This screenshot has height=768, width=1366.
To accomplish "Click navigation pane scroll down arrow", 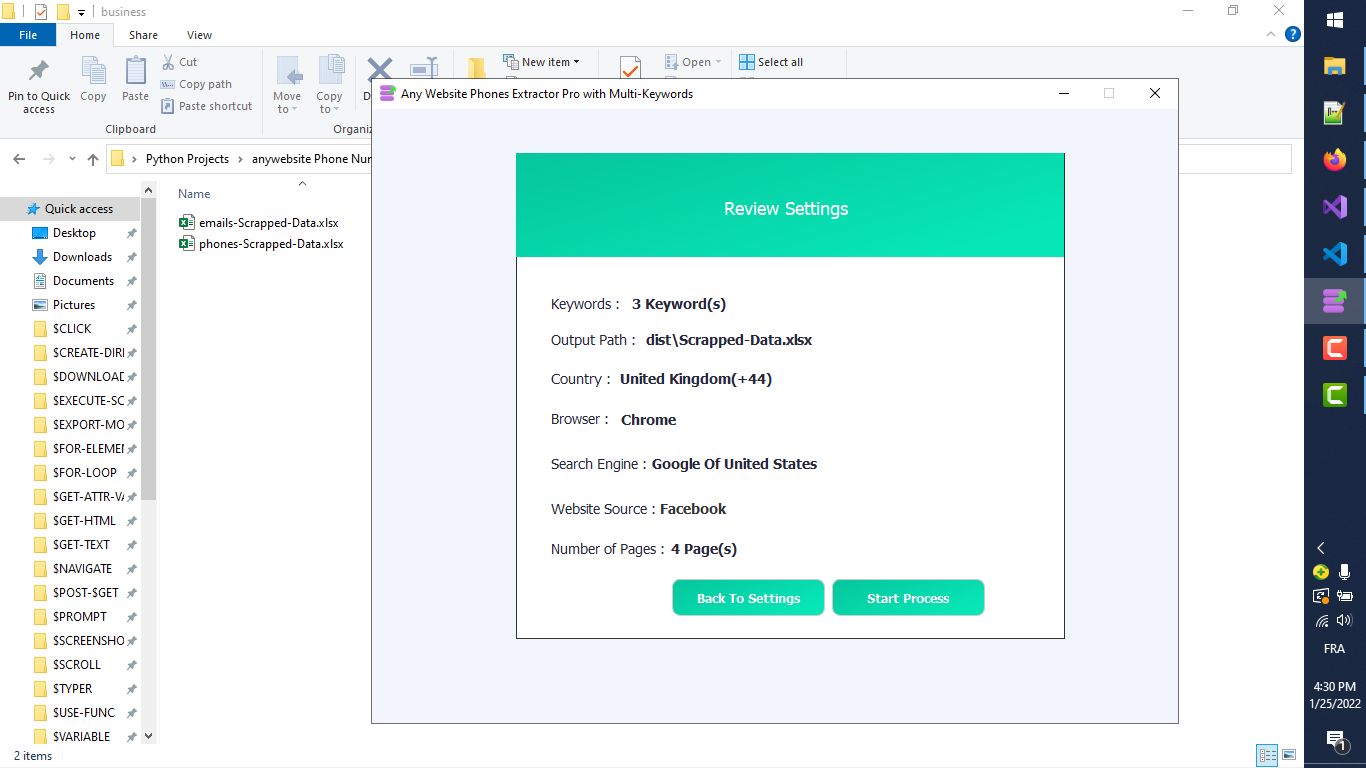I will click(149, 736).
